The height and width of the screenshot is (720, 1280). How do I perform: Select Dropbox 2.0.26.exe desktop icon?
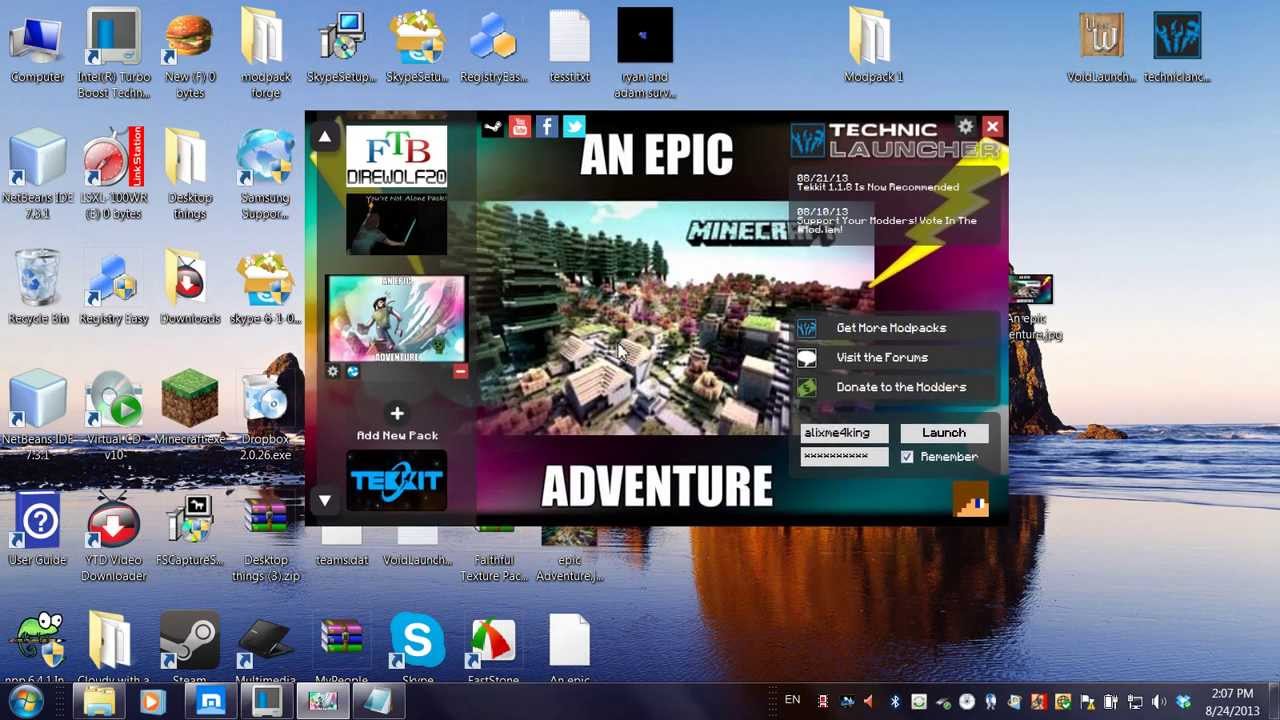point(265,416)
